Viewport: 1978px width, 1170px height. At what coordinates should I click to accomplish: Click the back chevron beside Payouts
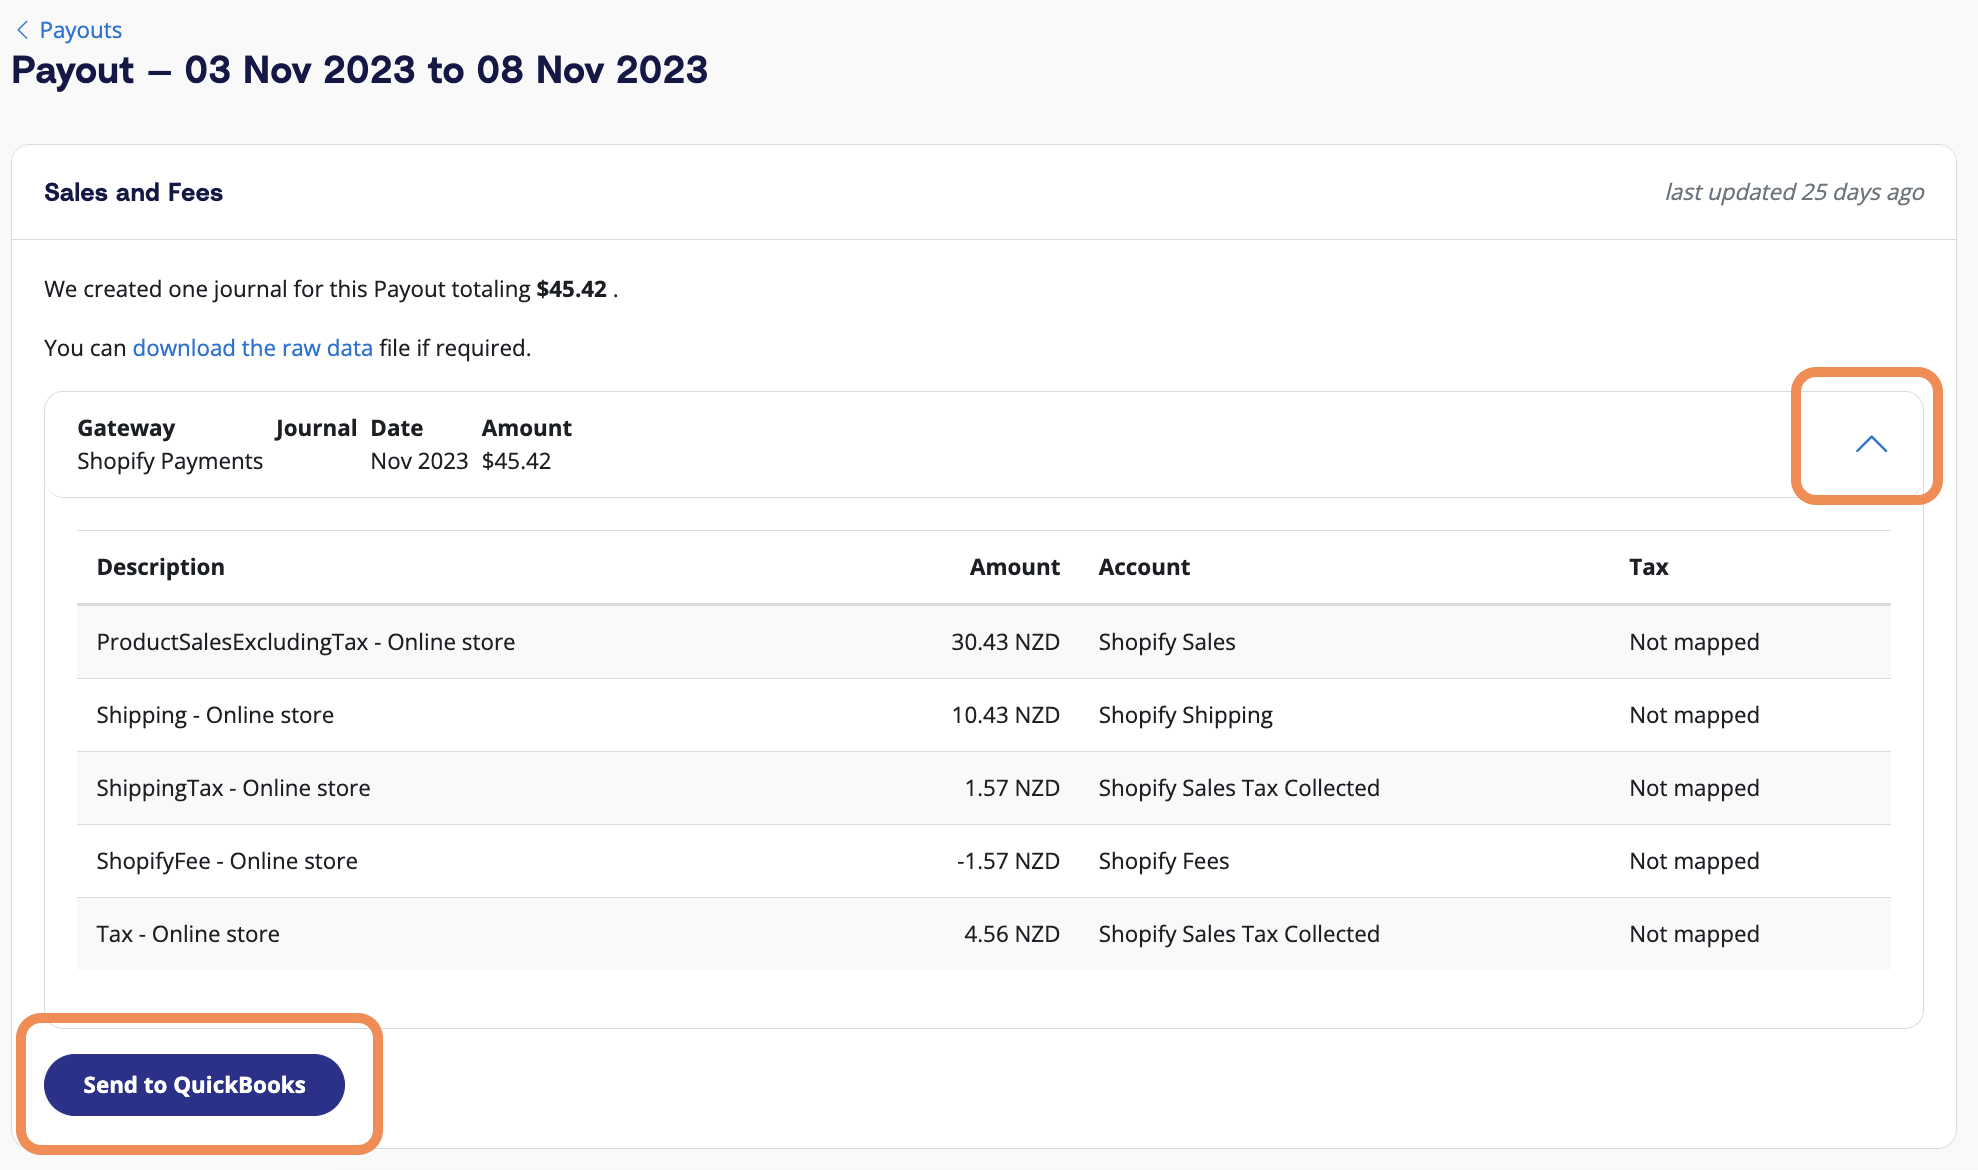point(23,30)
